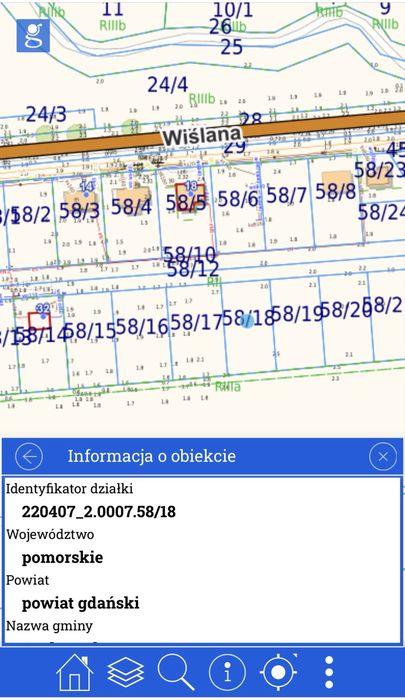The height and width of the screenshot is (700, 405).
Task: Tap the Województwo label
Action: coord(50,534)
